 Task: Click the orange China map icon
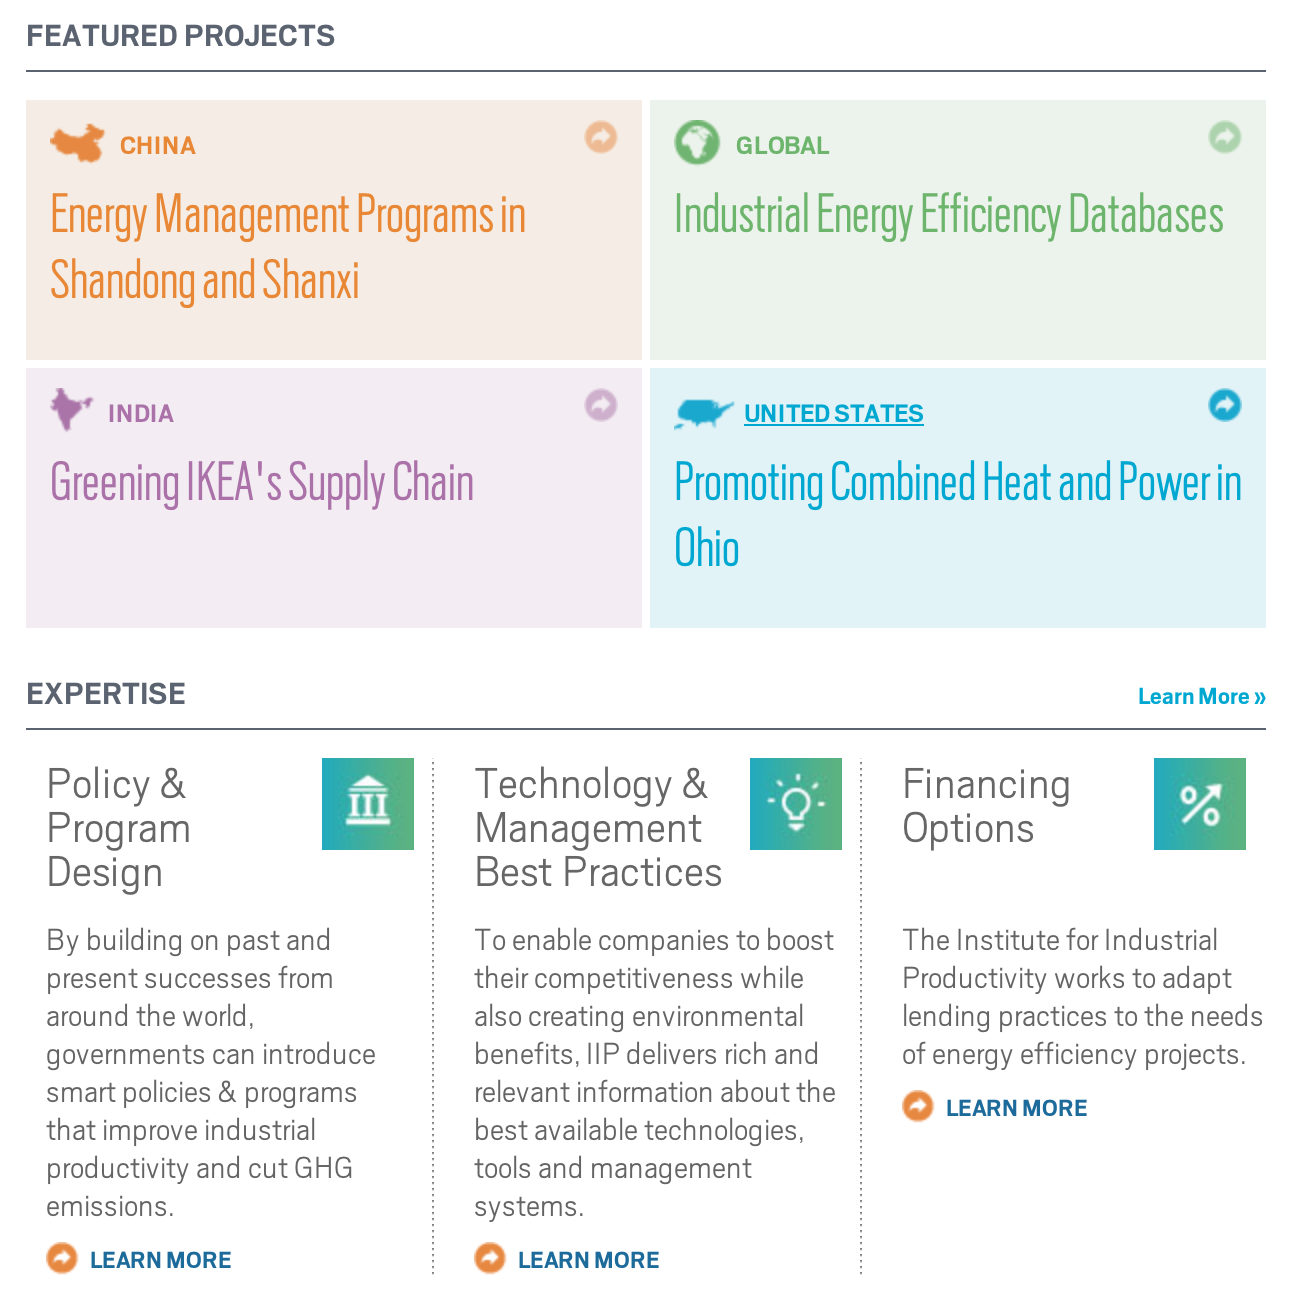click(77, 143)
